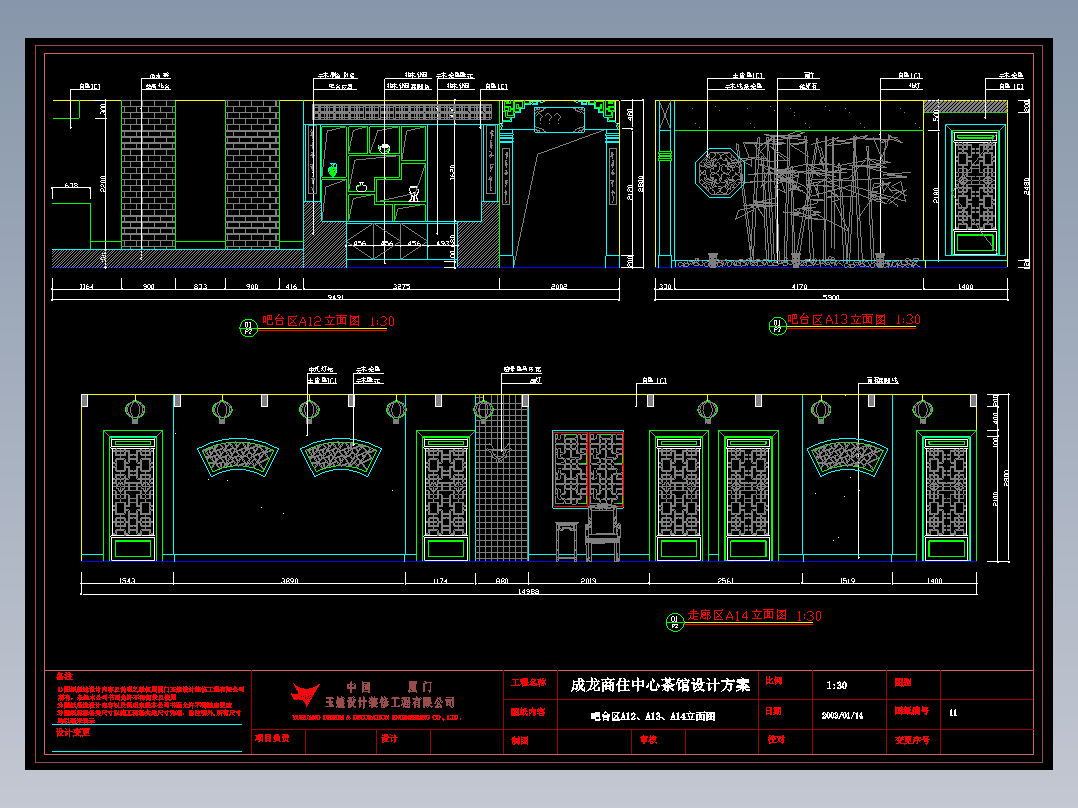This screenshot has height=808, width=1078.
Task: Click the 比例 label in title block
Action: (x=773, y=681)
